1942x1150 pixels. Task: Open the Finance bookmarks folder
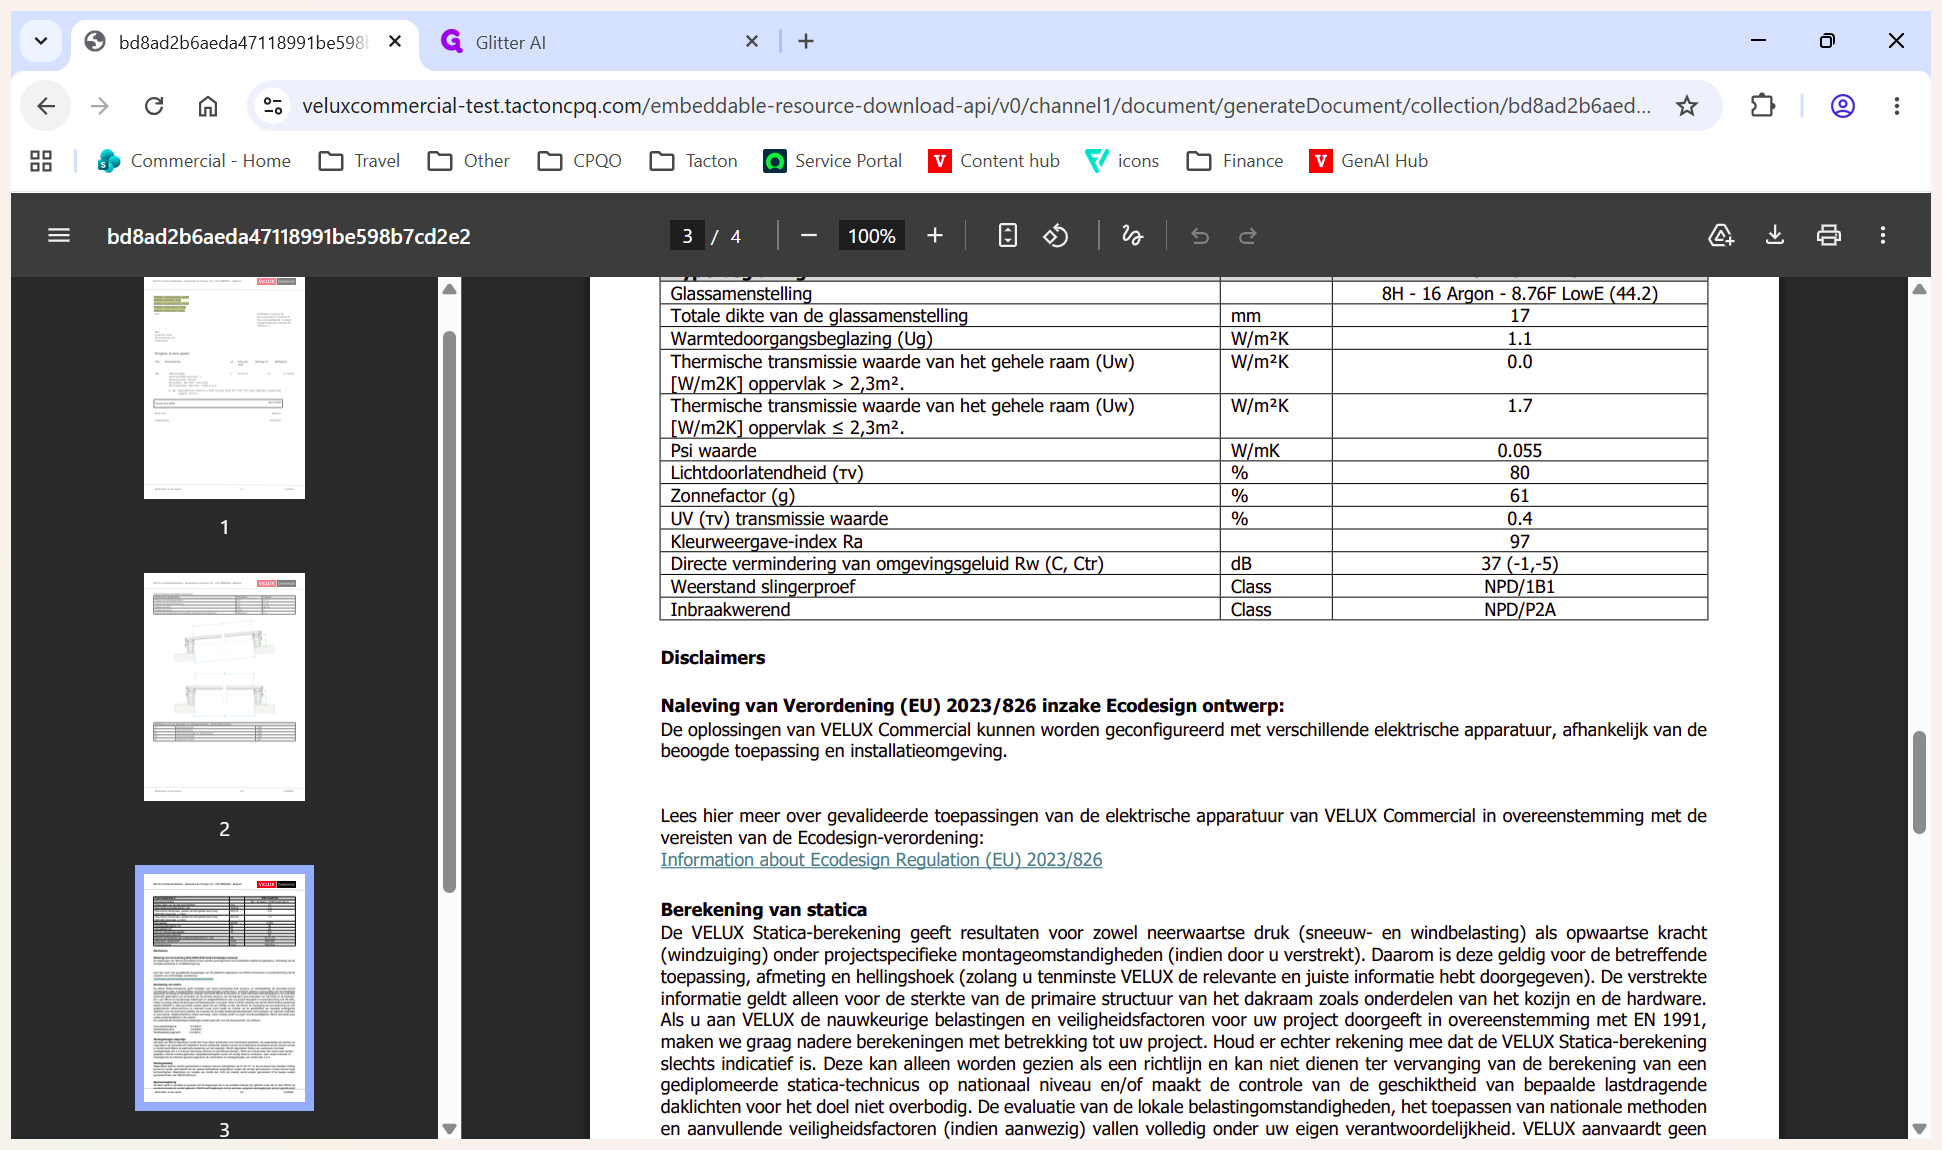pyautogui.click(x=1235, y=161)
